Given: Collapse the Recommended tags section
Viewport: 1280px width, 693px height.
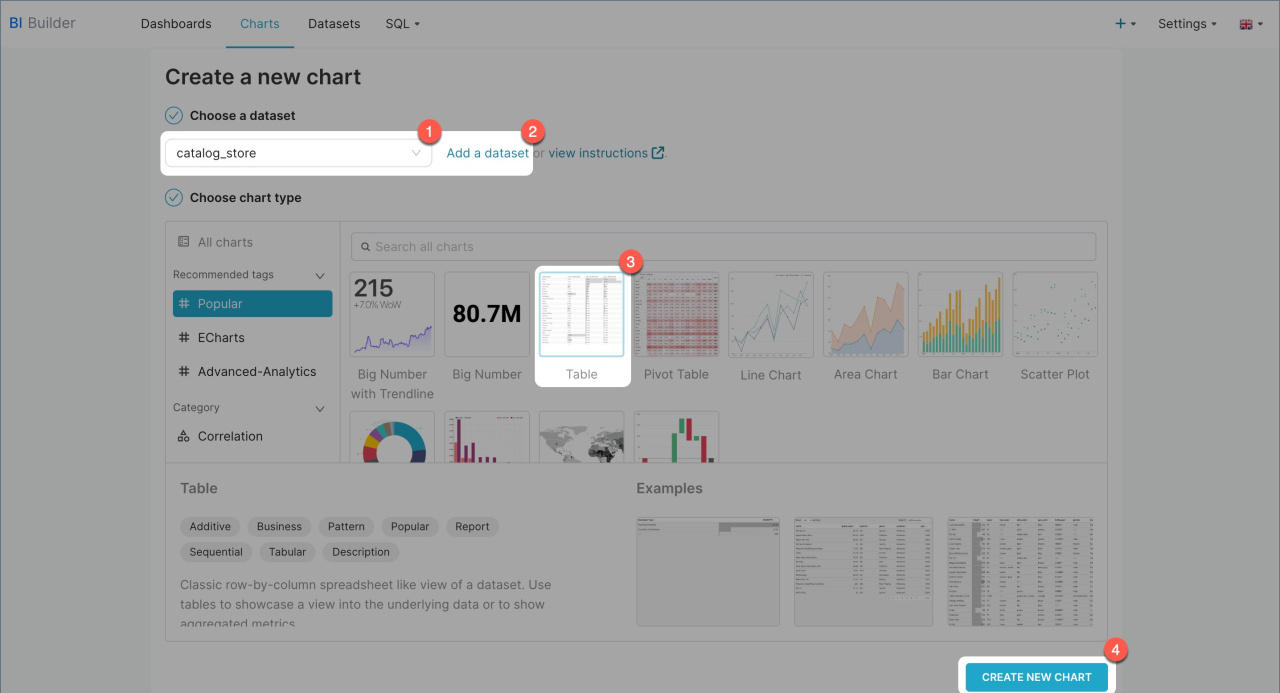Looking at the screenshot, I should pyautogui.click(x=320, y=275).
